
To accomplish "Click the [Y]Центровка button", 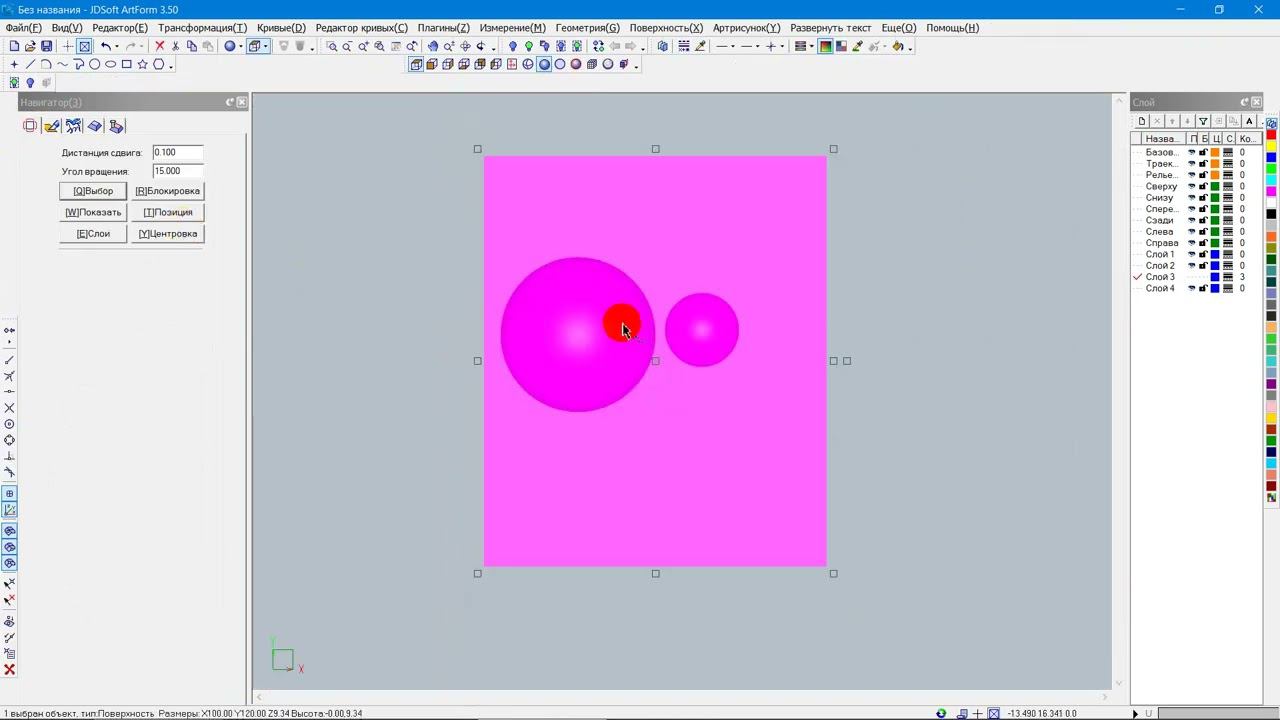I will click(167, 234).
